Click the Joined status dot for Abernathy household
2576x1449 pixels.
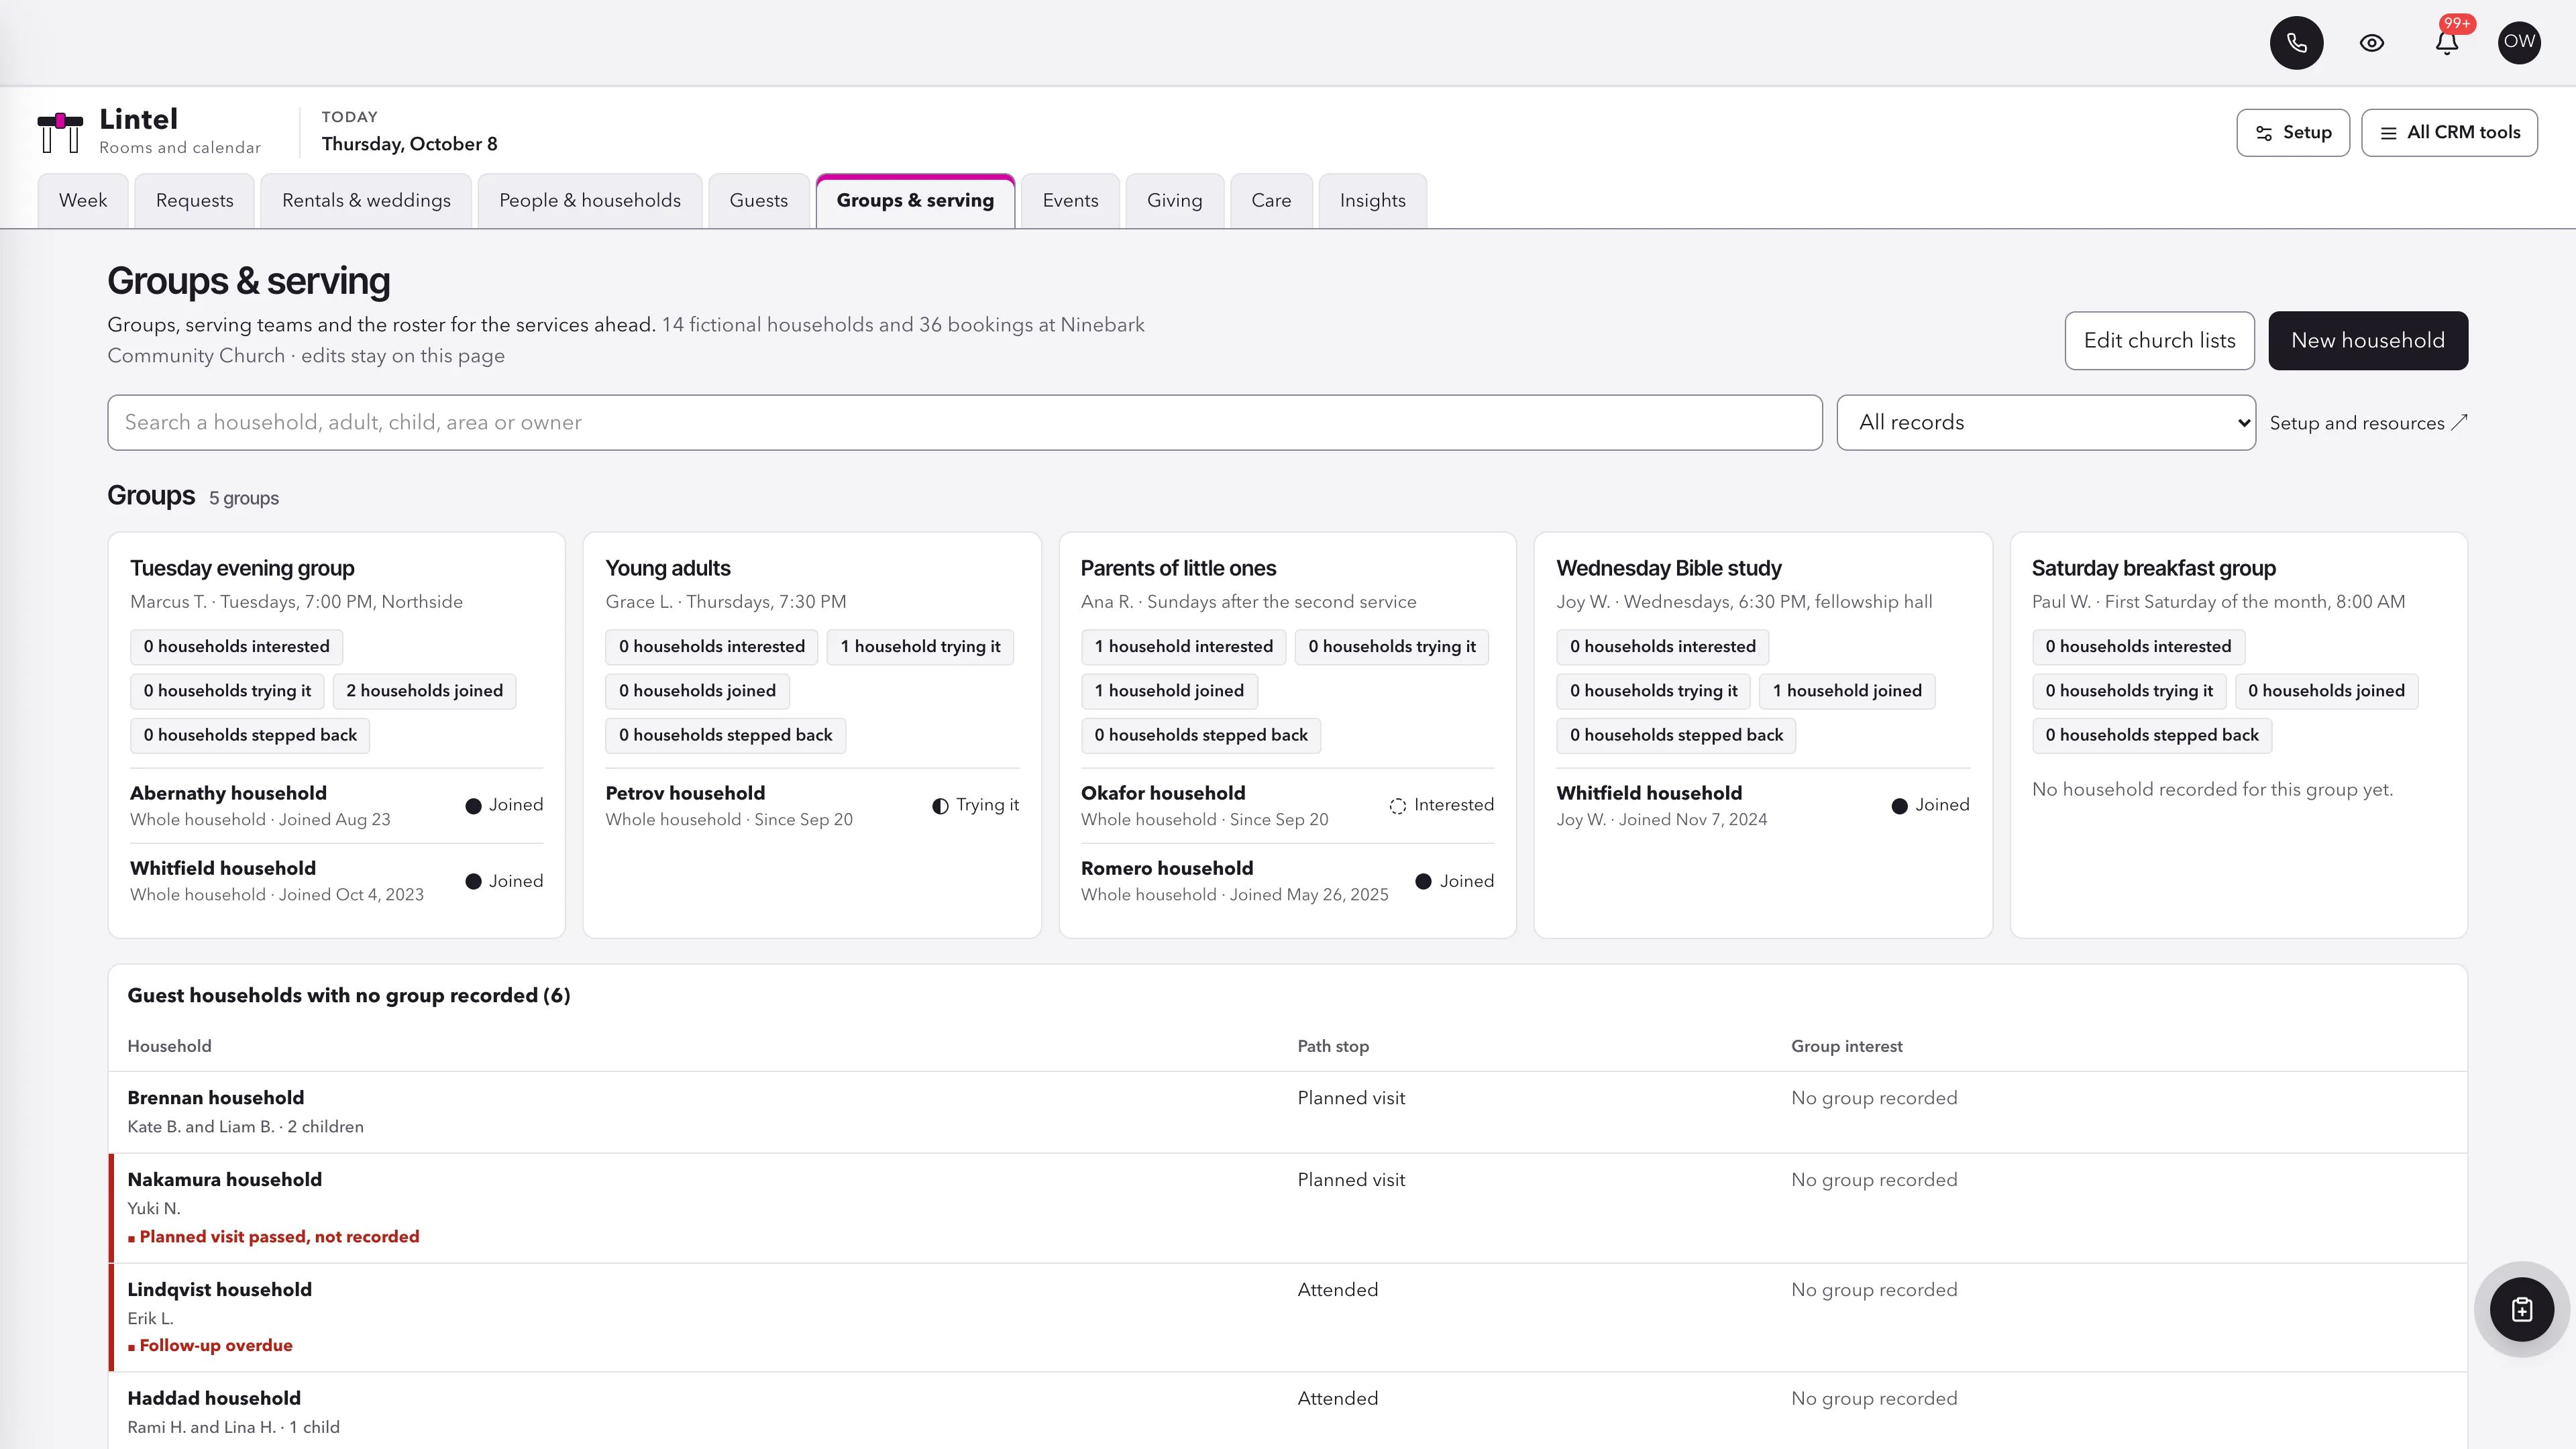click(474, 806)
